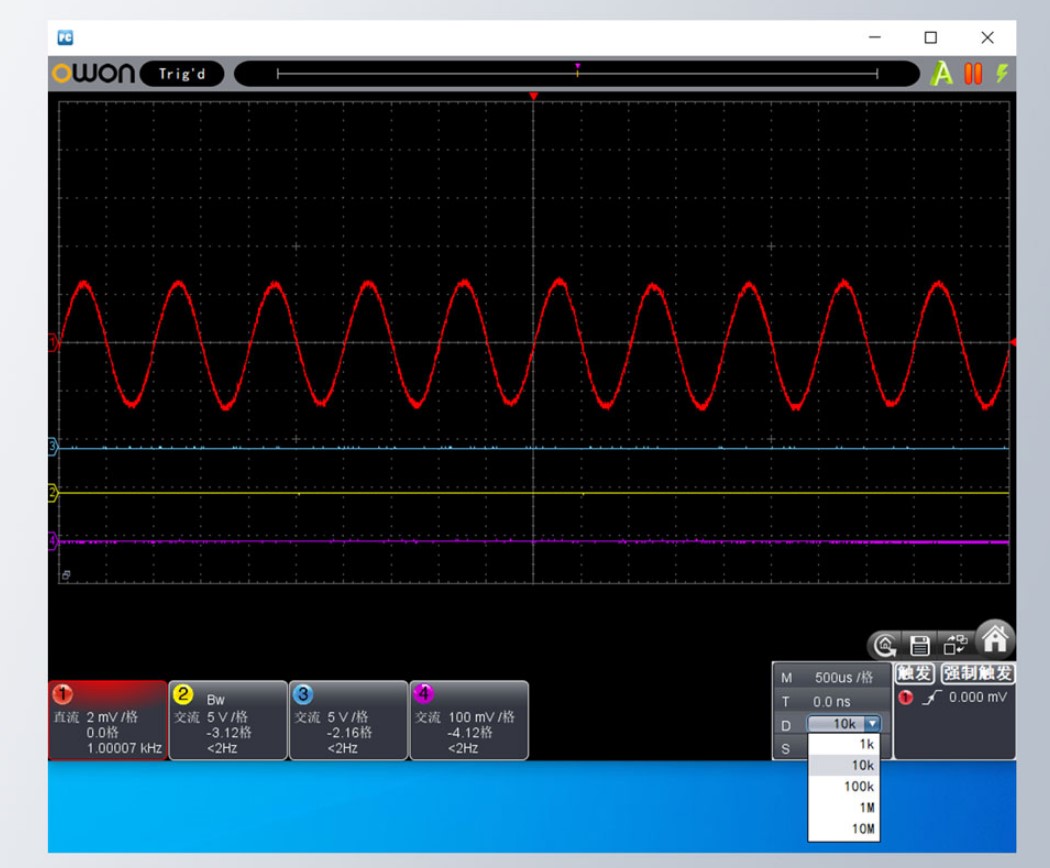Image resolution: width=1050 pixels, height=868 pixels.
Task: Click the 0.000 mV trigger level value
Action: [978, 697]
